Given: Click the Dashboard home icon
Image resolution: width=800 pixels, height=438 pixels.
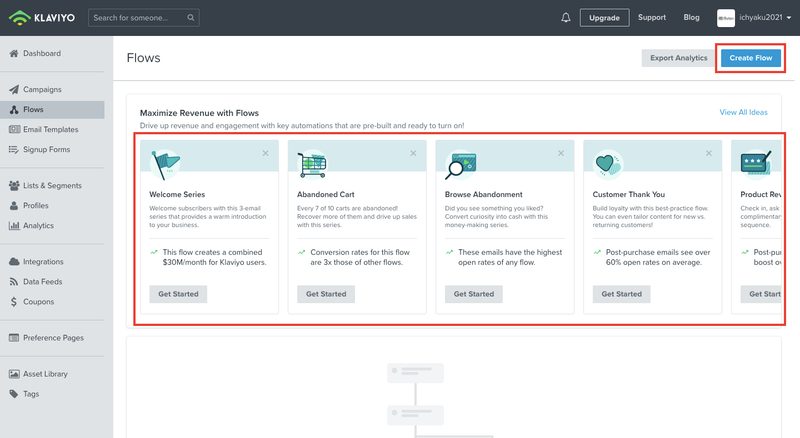Looking at the screenshot, I should (14, 53).
